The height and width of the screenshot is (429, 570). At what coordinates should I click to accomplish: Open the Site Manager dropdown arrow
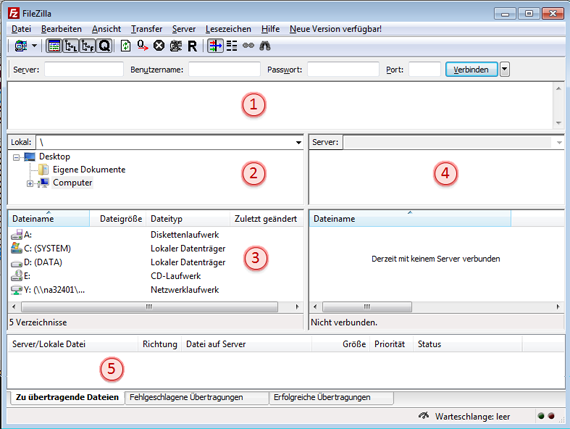click(34, 46)
